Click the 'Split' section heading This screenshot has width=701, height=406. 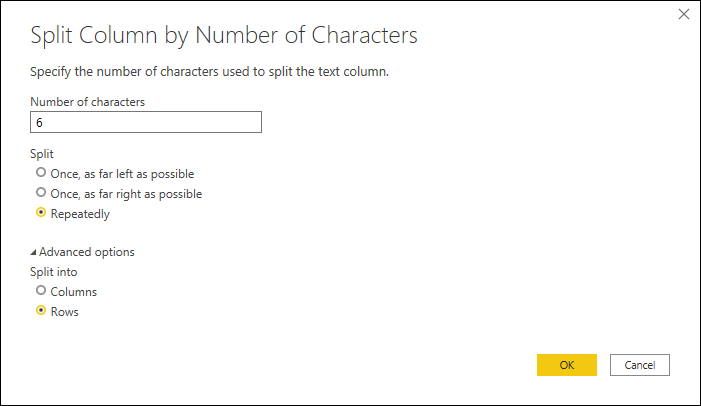41,154
